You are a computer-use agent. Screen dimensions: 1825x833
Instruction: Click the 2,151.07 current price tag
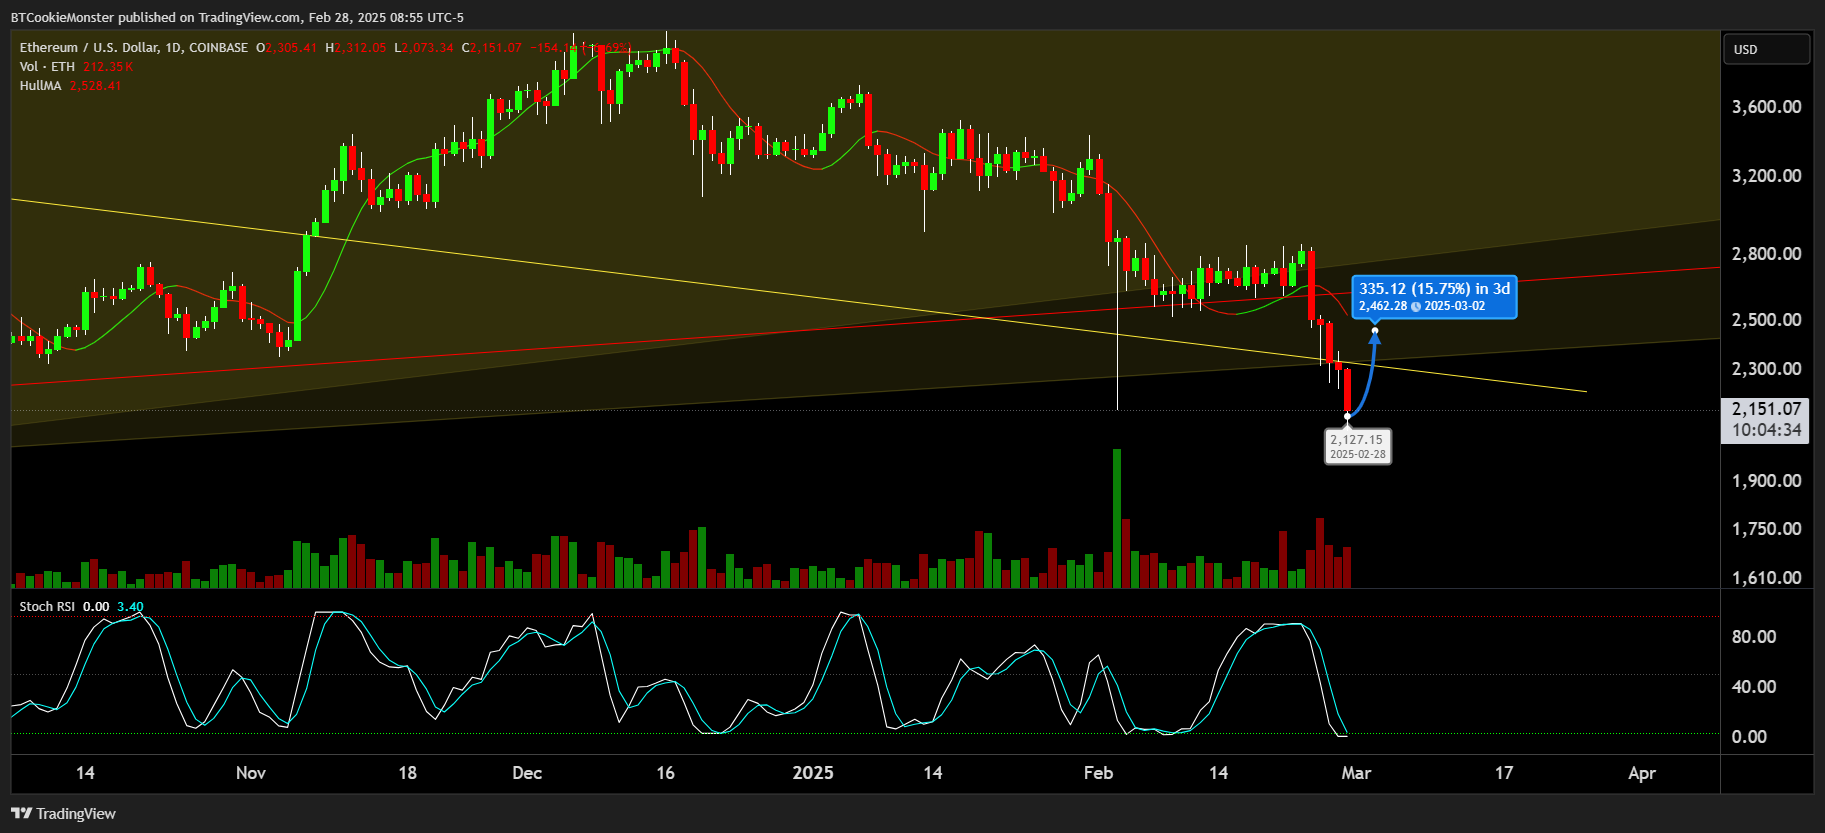1766,409
